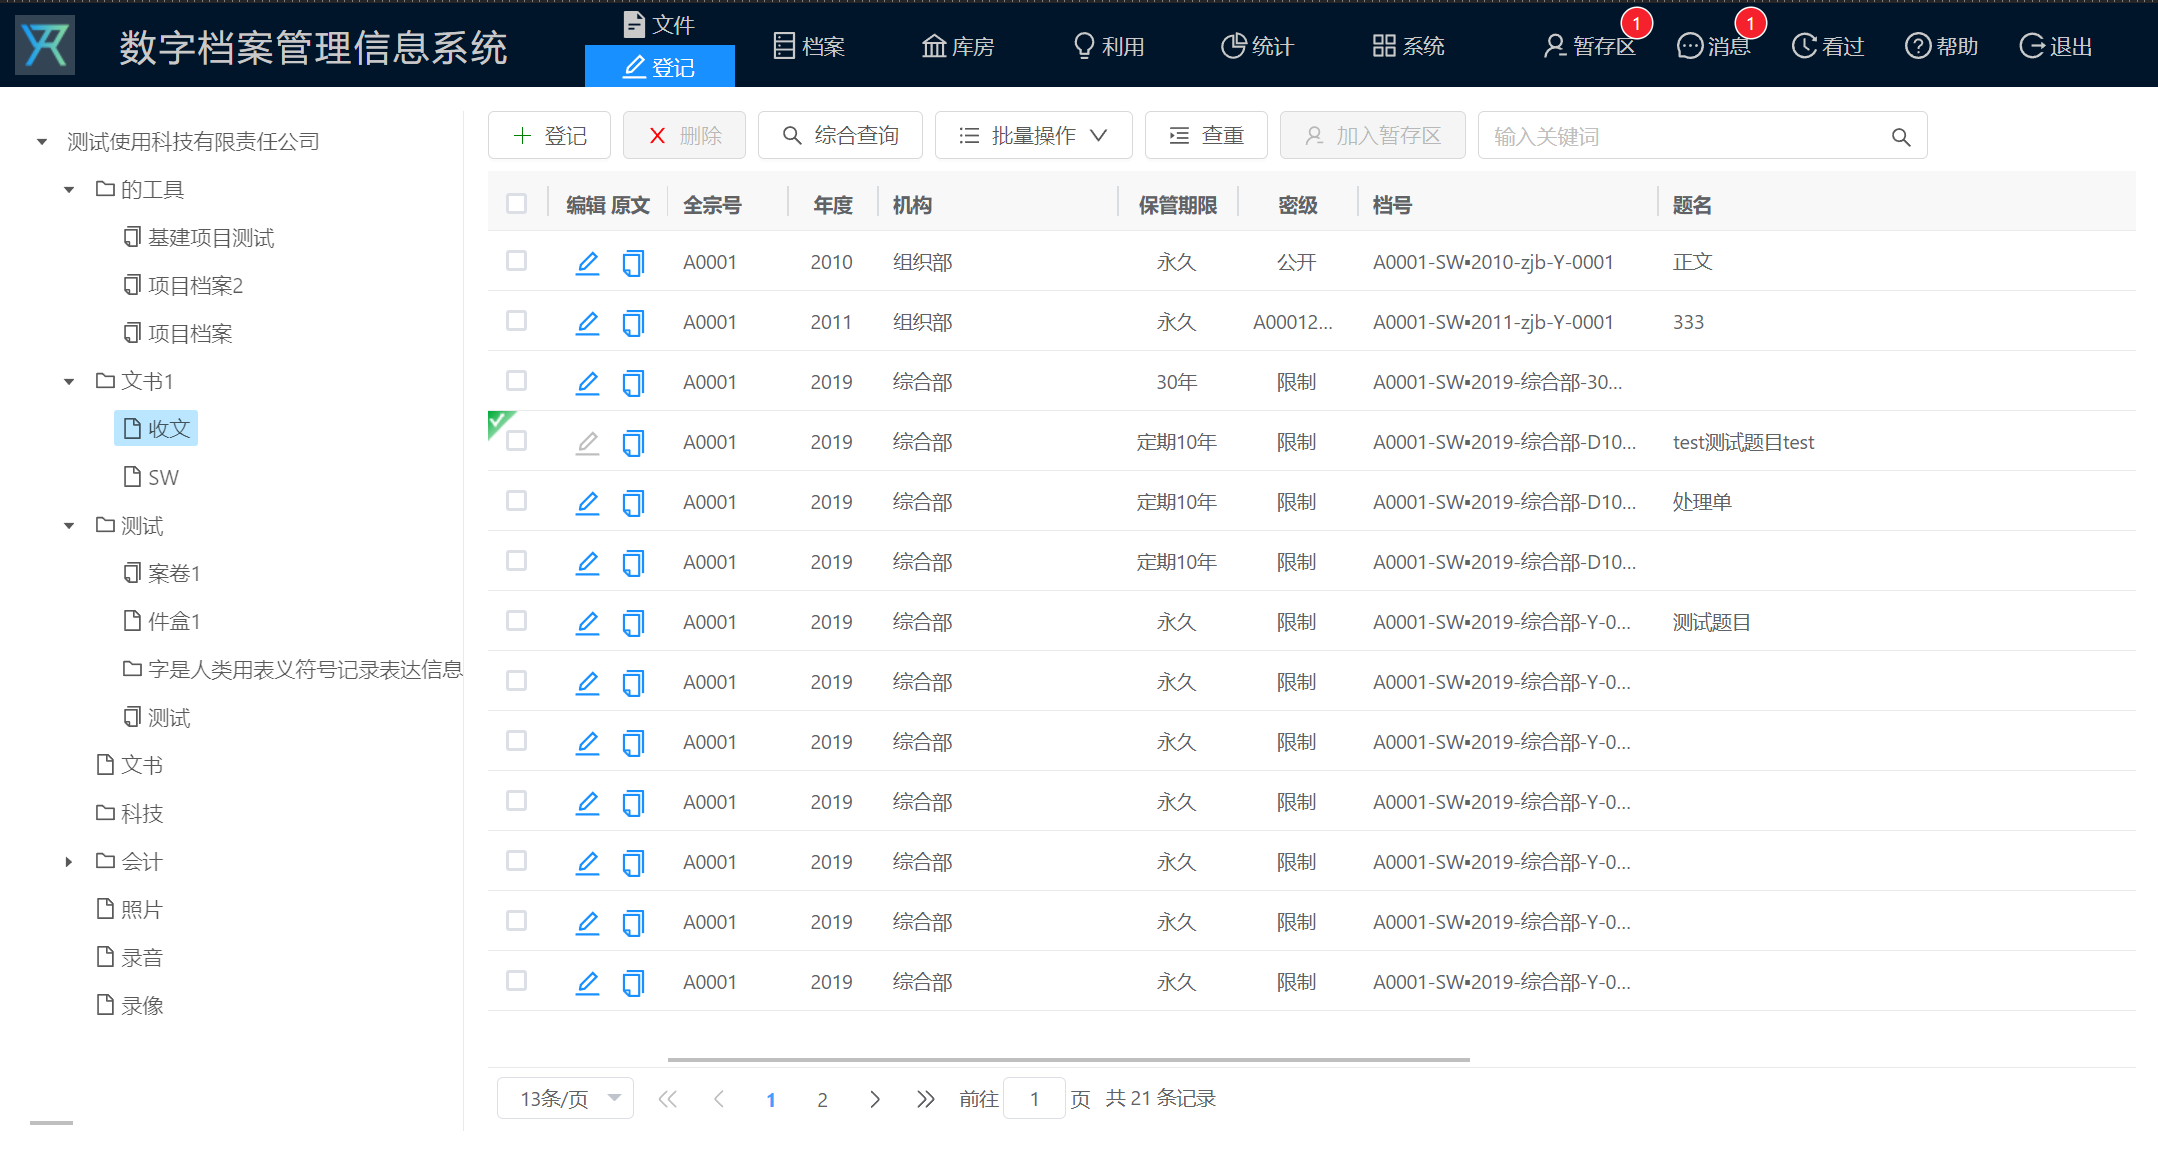
Task: Check the 测试题目 row checkbox
Action: pos(516,621)
